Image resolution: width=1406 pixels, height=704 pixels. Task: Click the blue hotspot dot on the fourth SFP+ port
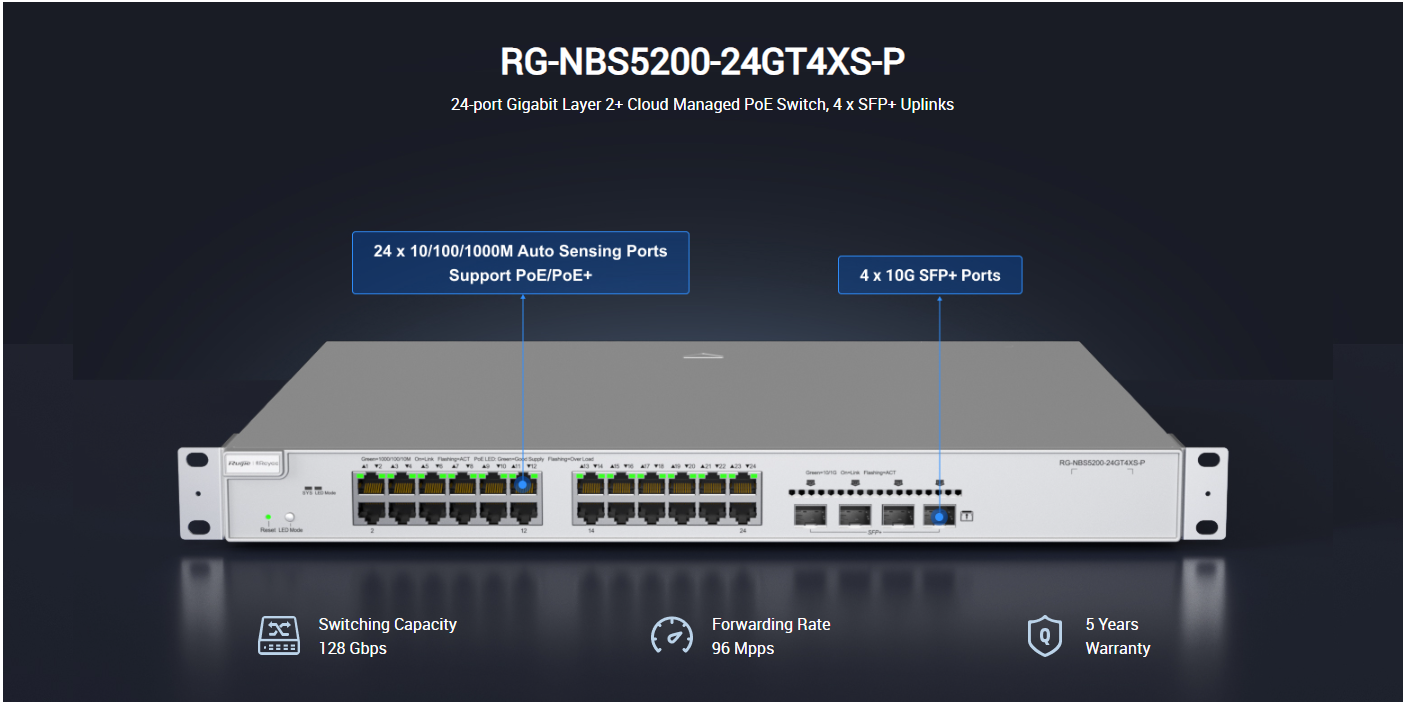point(939,516)
